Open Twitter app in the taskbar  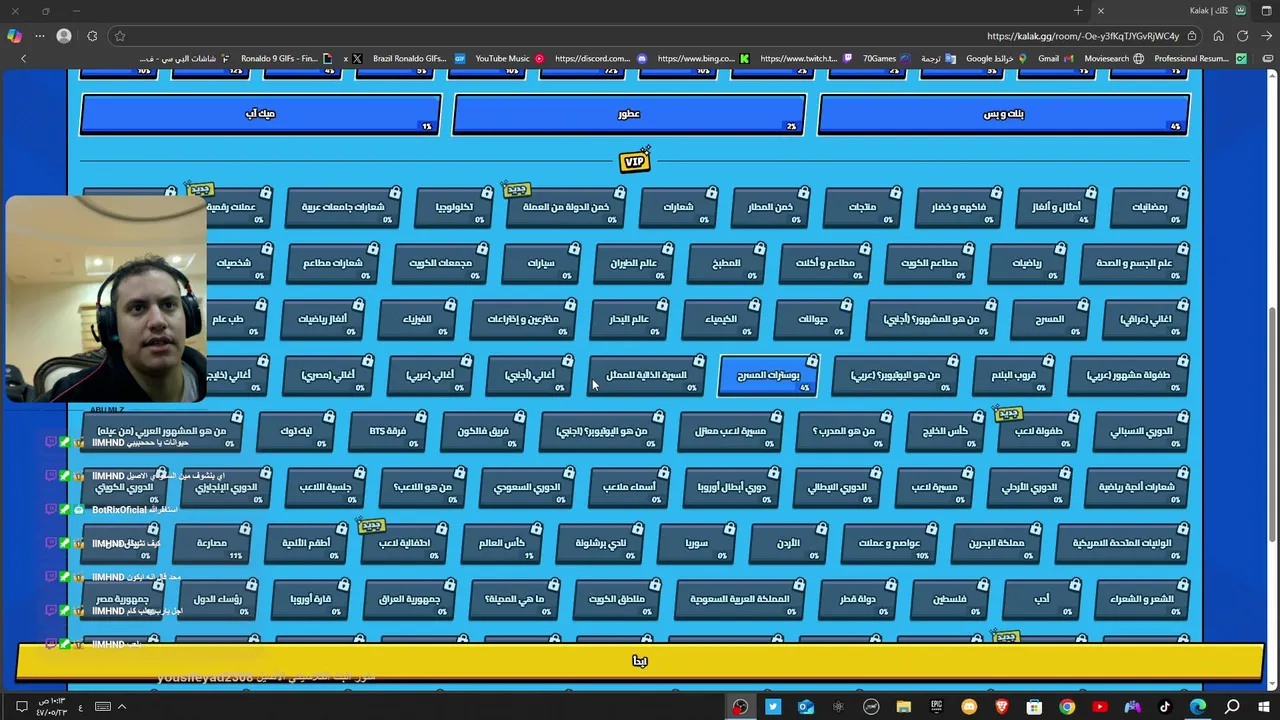point(773,707)
